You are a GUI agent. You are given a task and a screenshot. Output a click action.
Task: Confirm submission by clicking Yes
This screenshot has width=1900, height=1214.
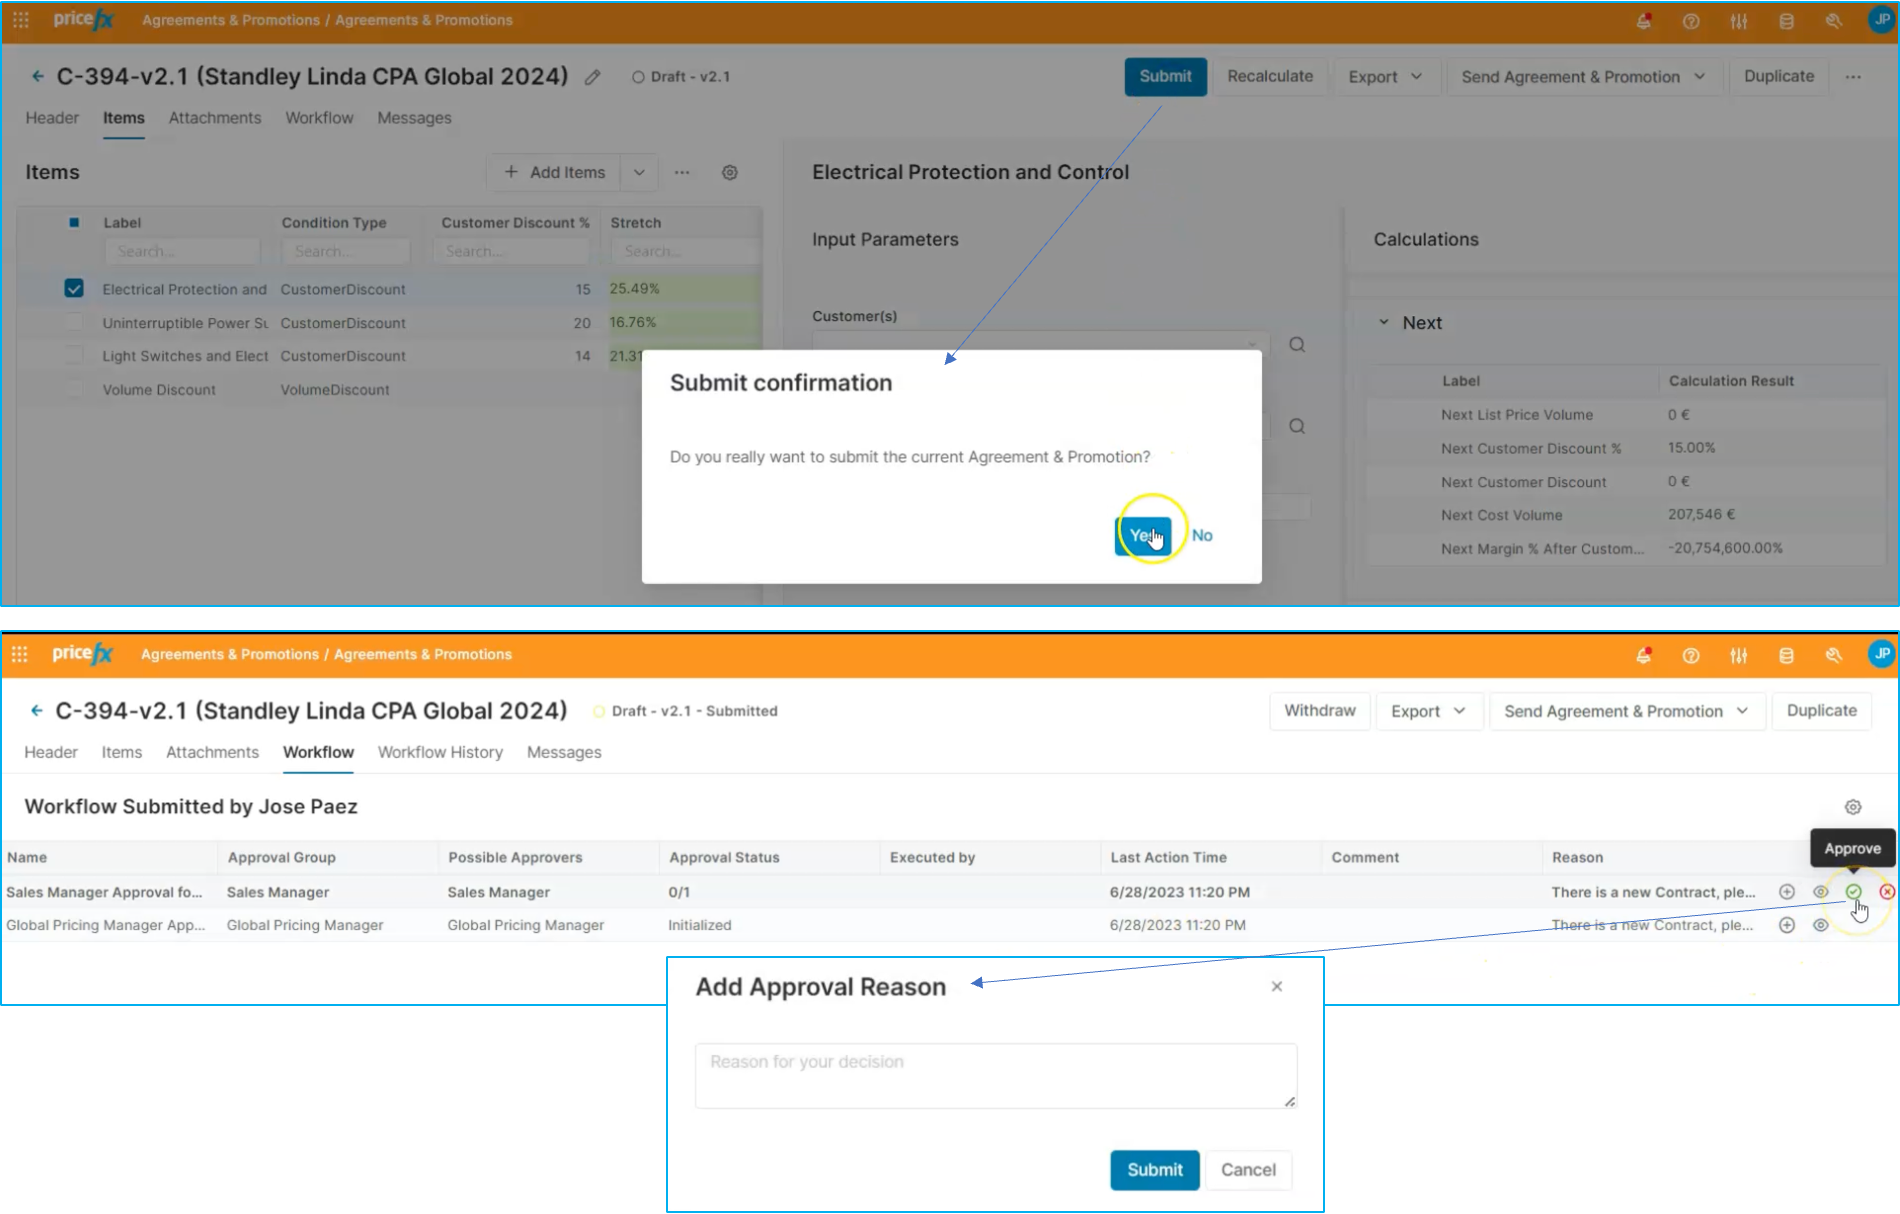[x=1142, y=536]
